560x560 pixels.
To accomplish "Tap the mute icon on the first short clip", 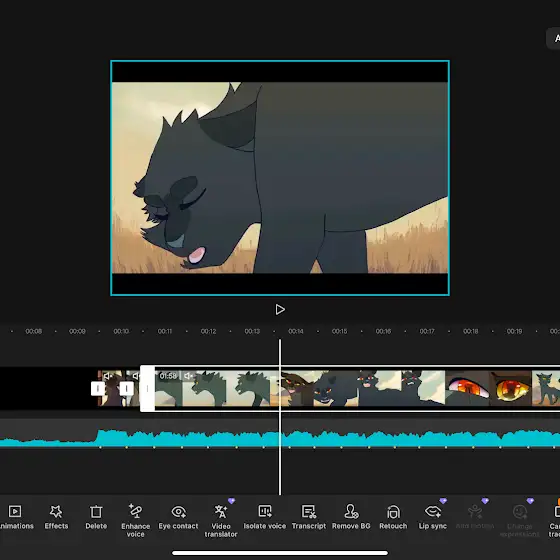I will pos(108,376).
